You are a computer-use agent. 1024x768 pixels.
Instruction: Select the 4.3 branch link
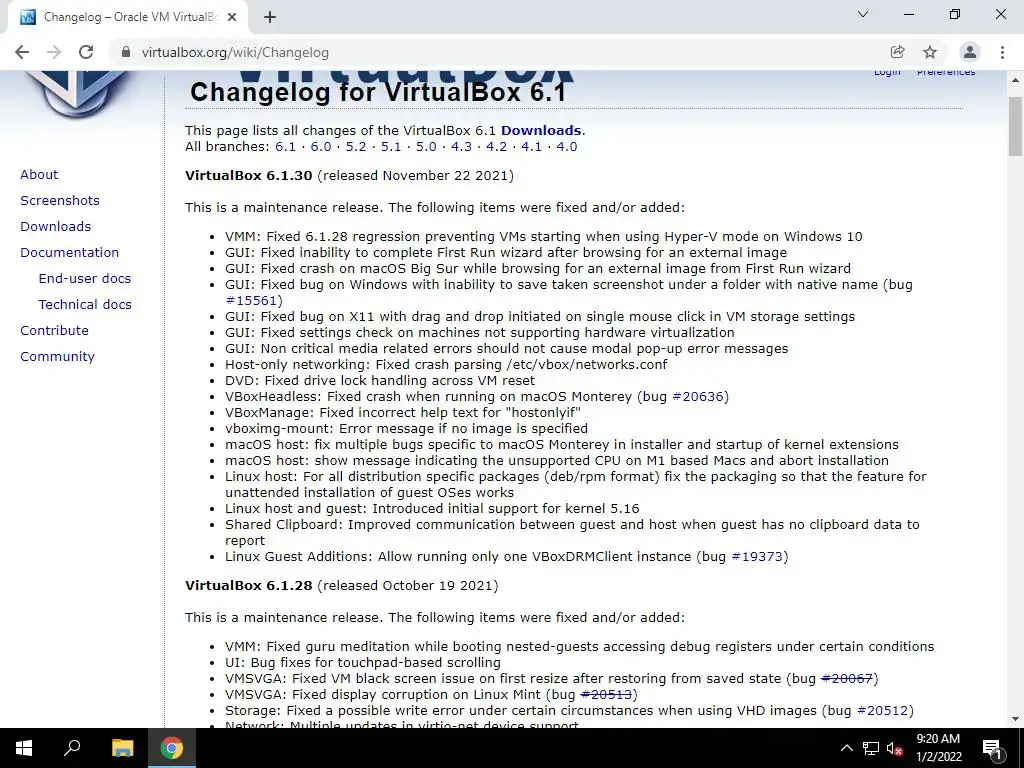pos(461,146)
